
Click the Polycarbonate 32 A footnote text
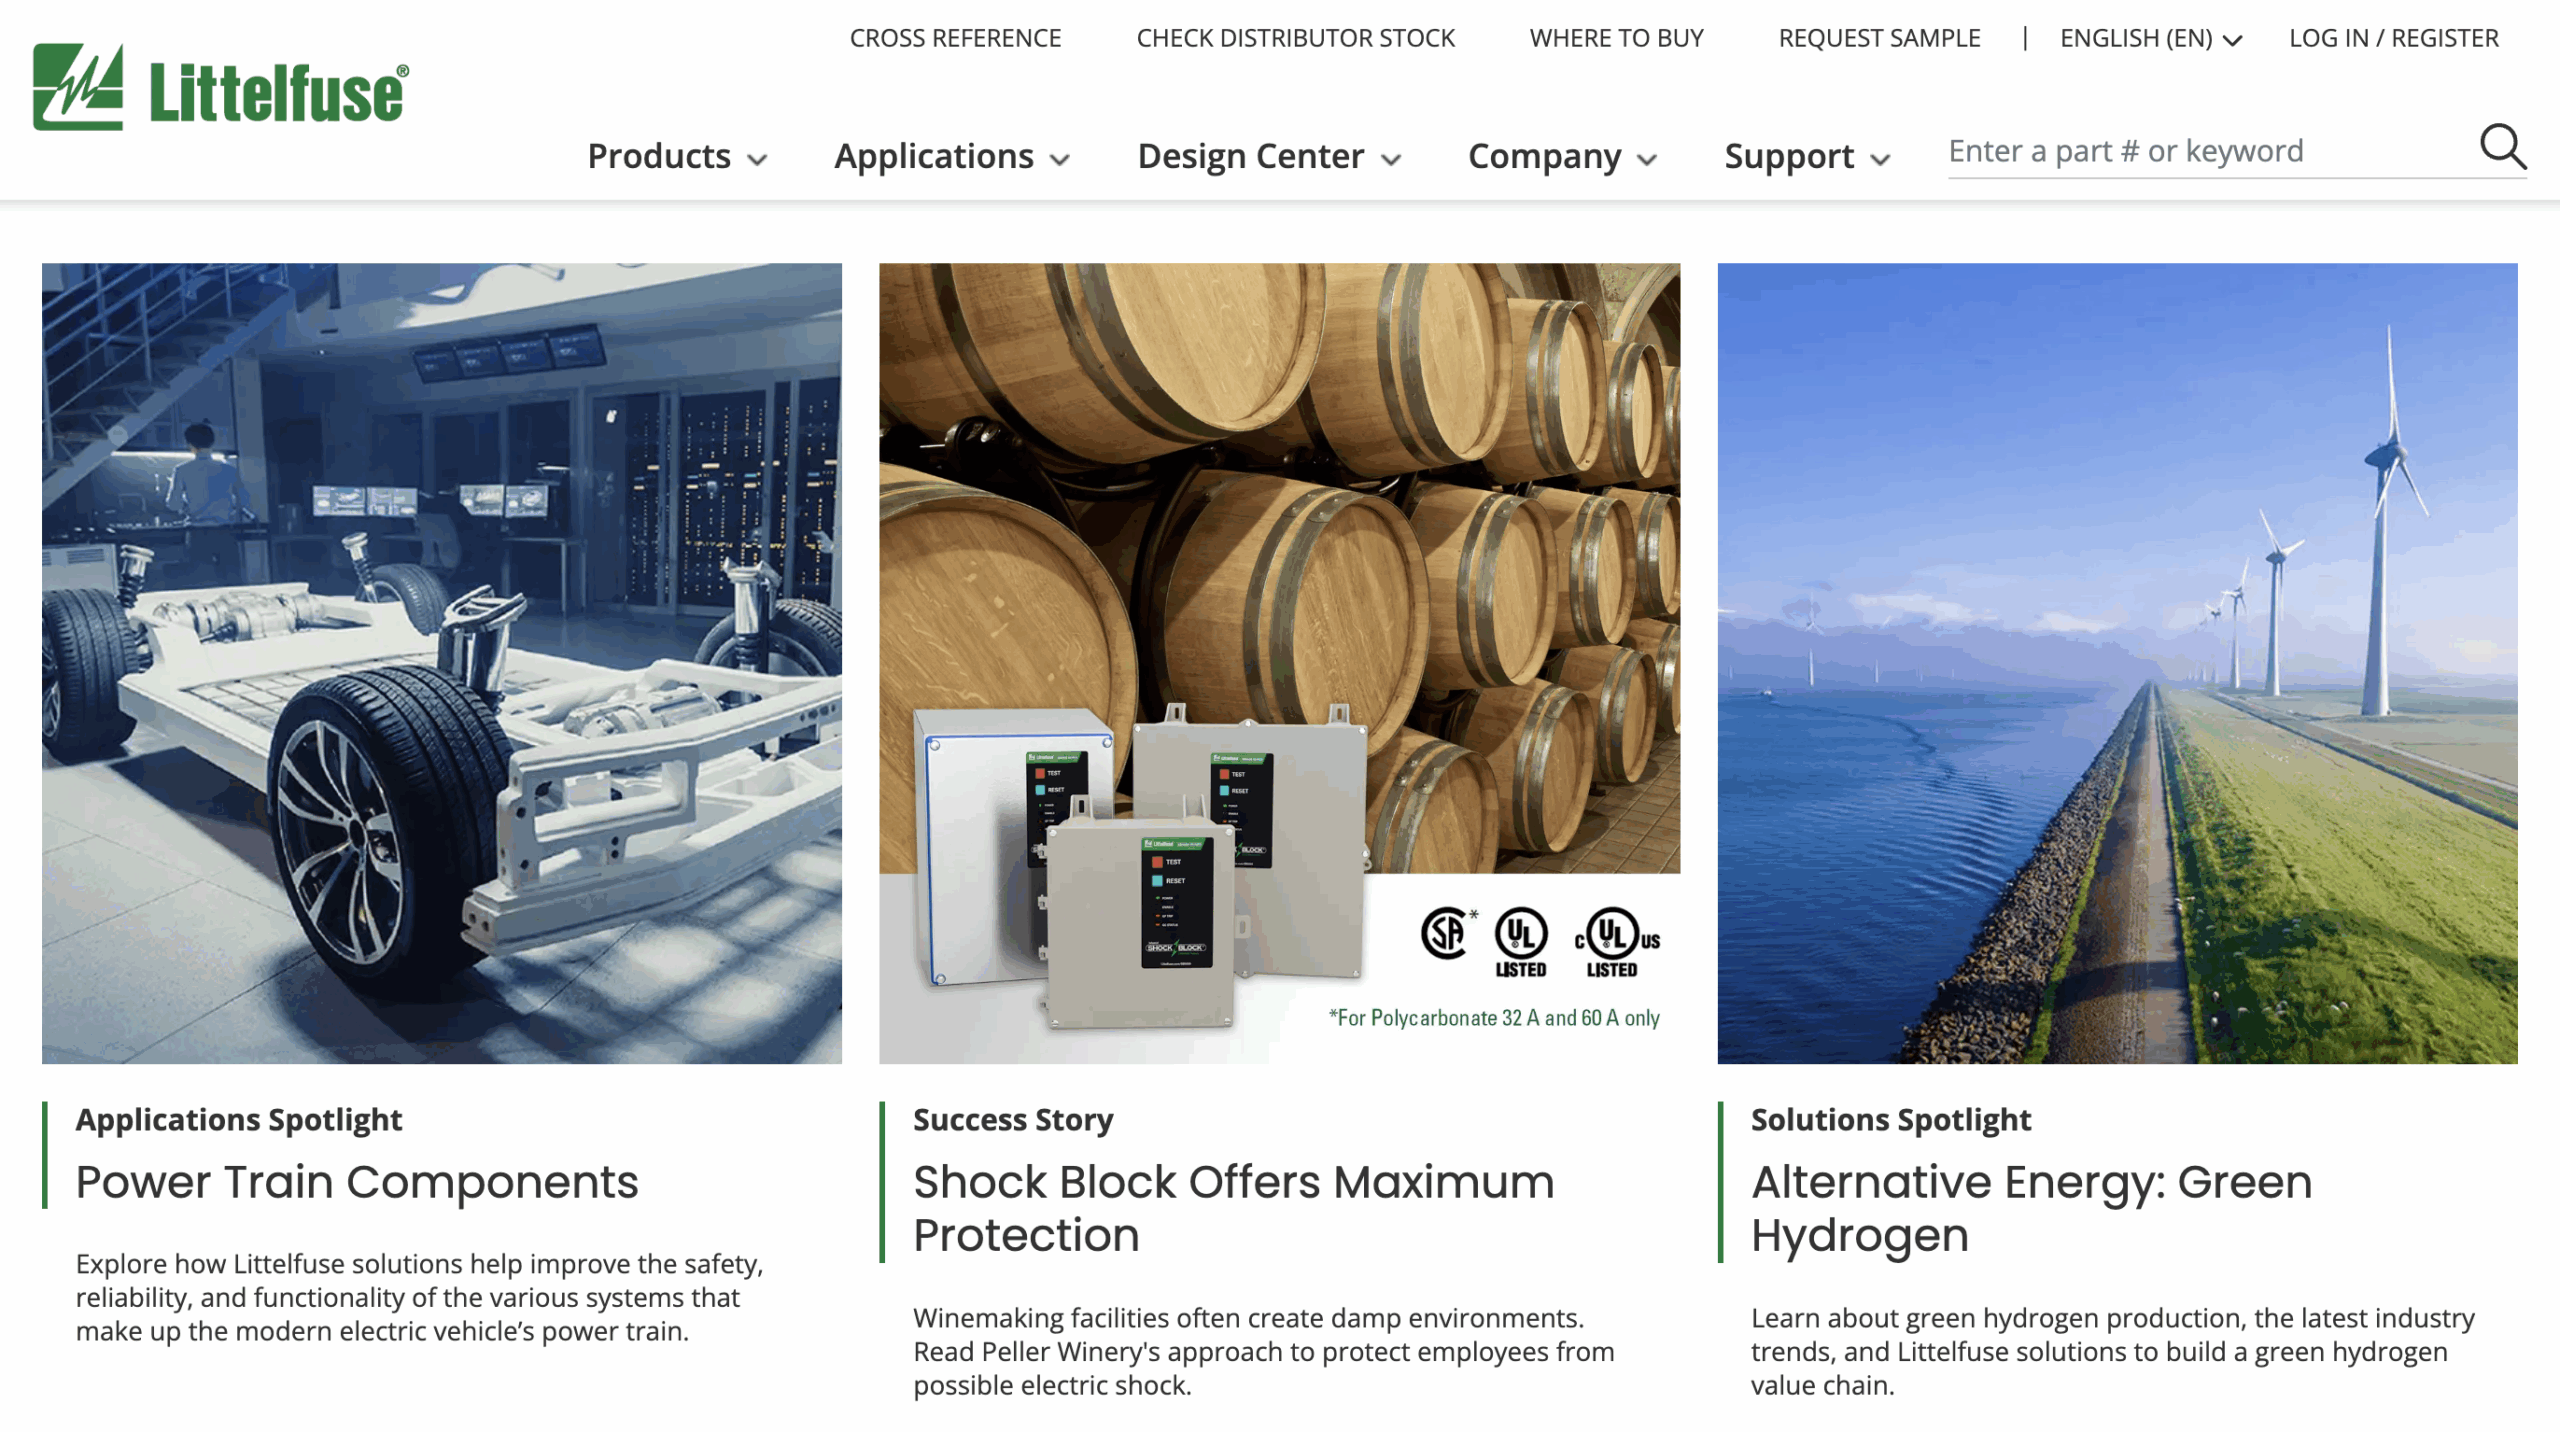(1494, 1017)
